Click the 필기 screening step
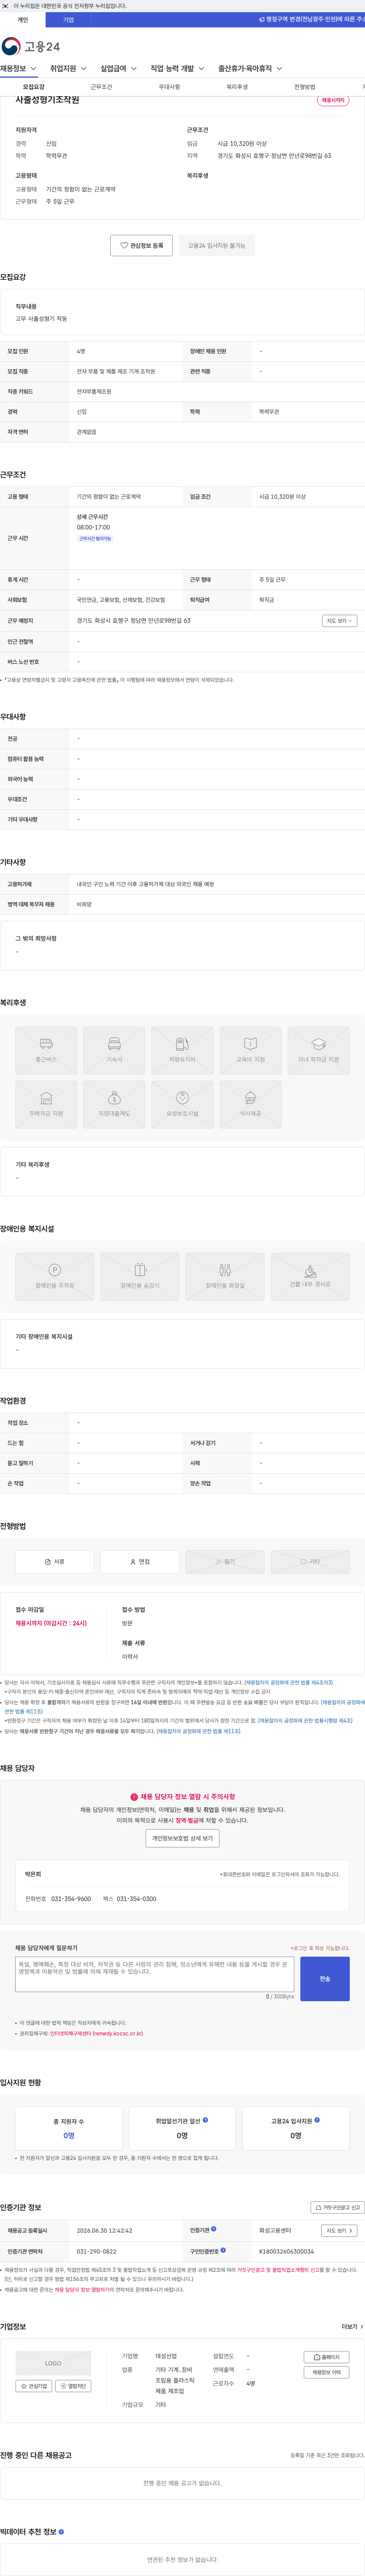Screen dimensions: 365x2576 [x=225, y=1561]
